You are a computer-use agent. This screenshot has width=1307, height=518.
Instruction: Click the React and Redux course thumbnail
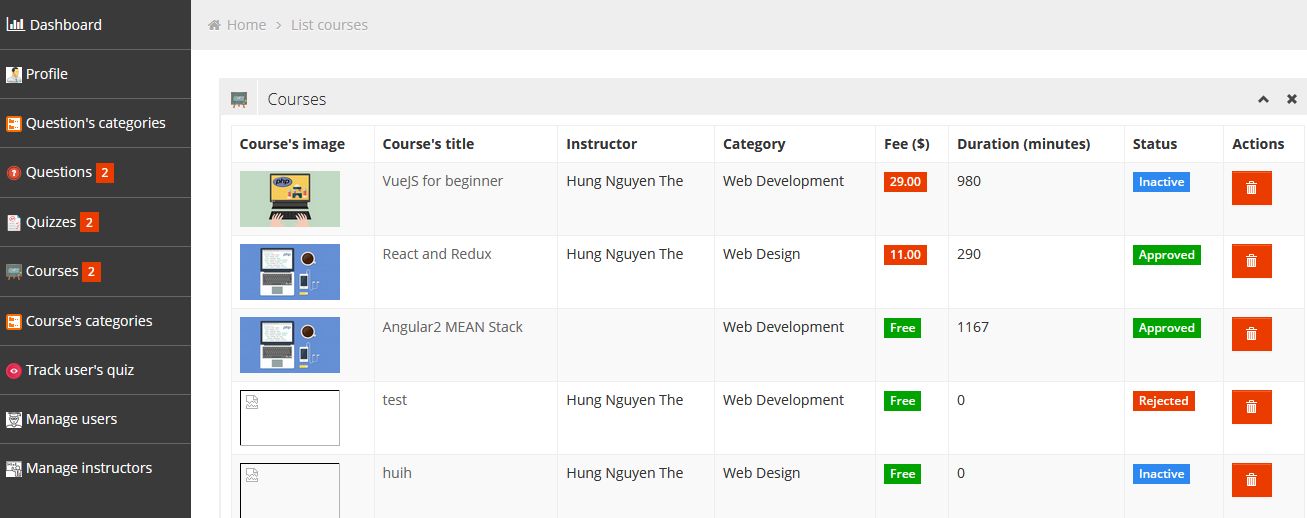[290, 272]
